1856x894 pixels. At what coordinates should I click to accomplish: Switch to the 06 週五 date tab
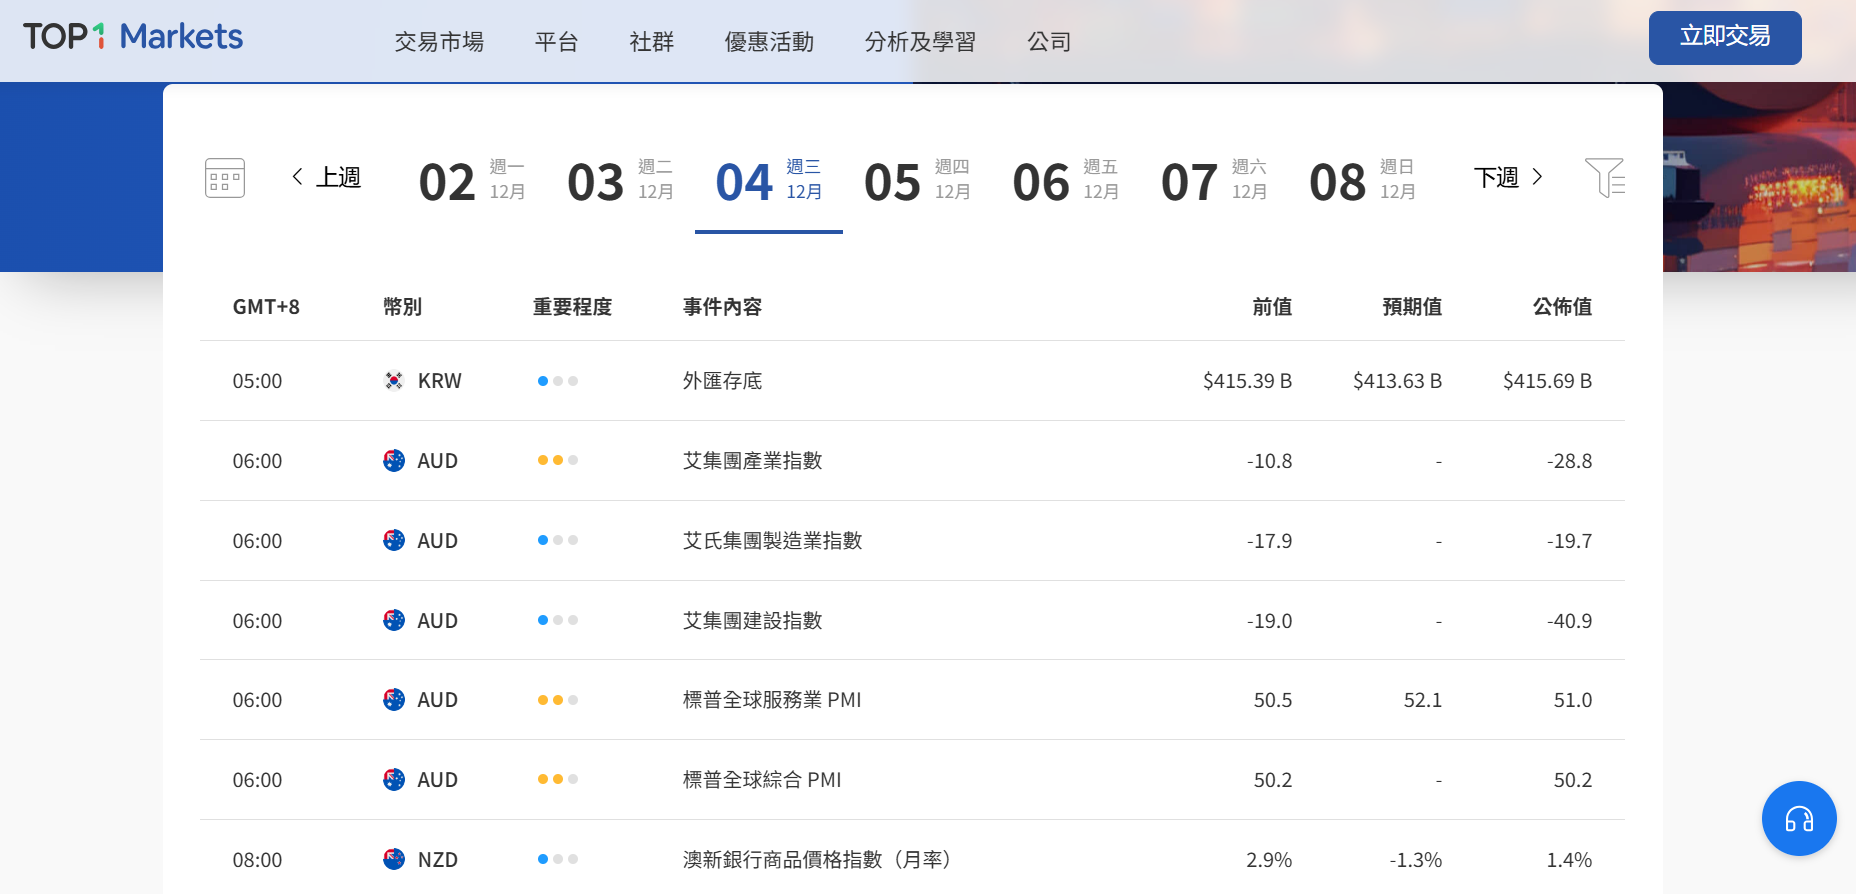coord(1065,181)
